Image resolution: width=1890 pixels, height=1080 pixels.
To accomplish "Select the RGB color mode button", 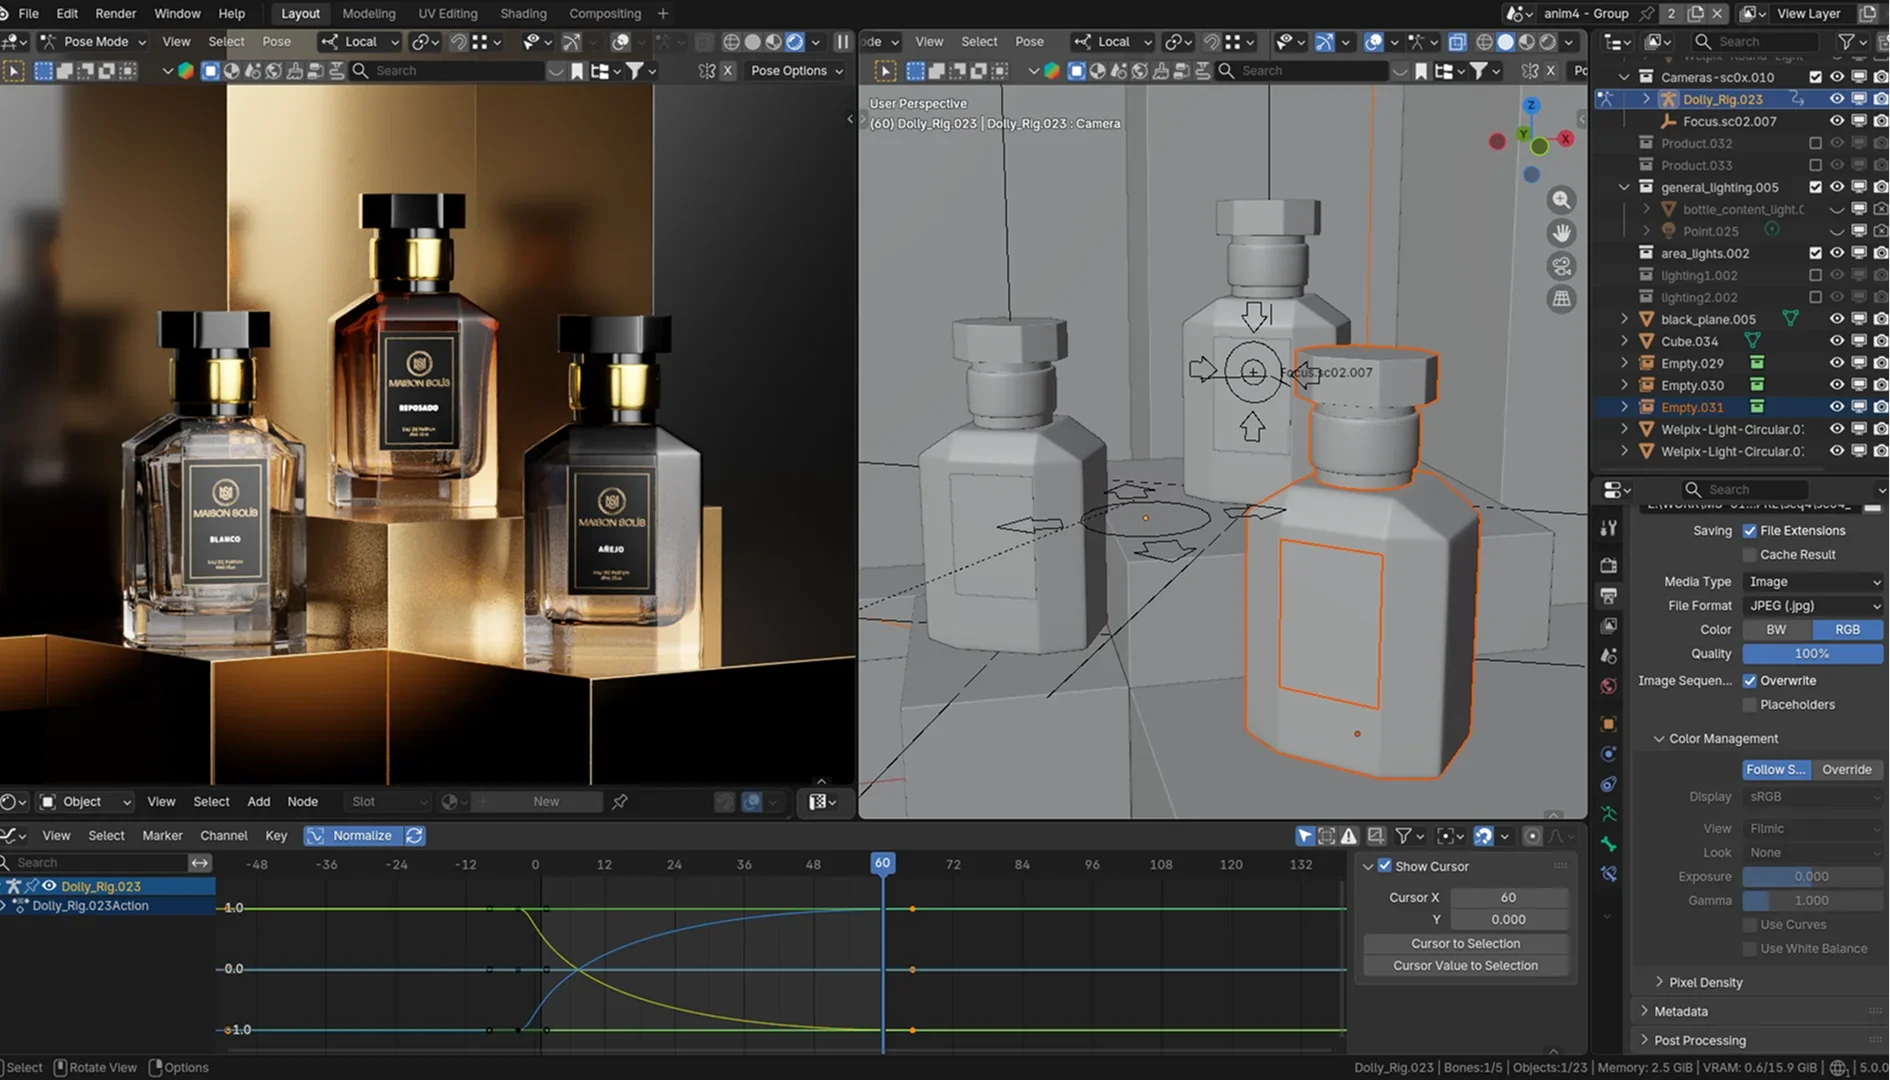I will click(x=1847, y=630).
